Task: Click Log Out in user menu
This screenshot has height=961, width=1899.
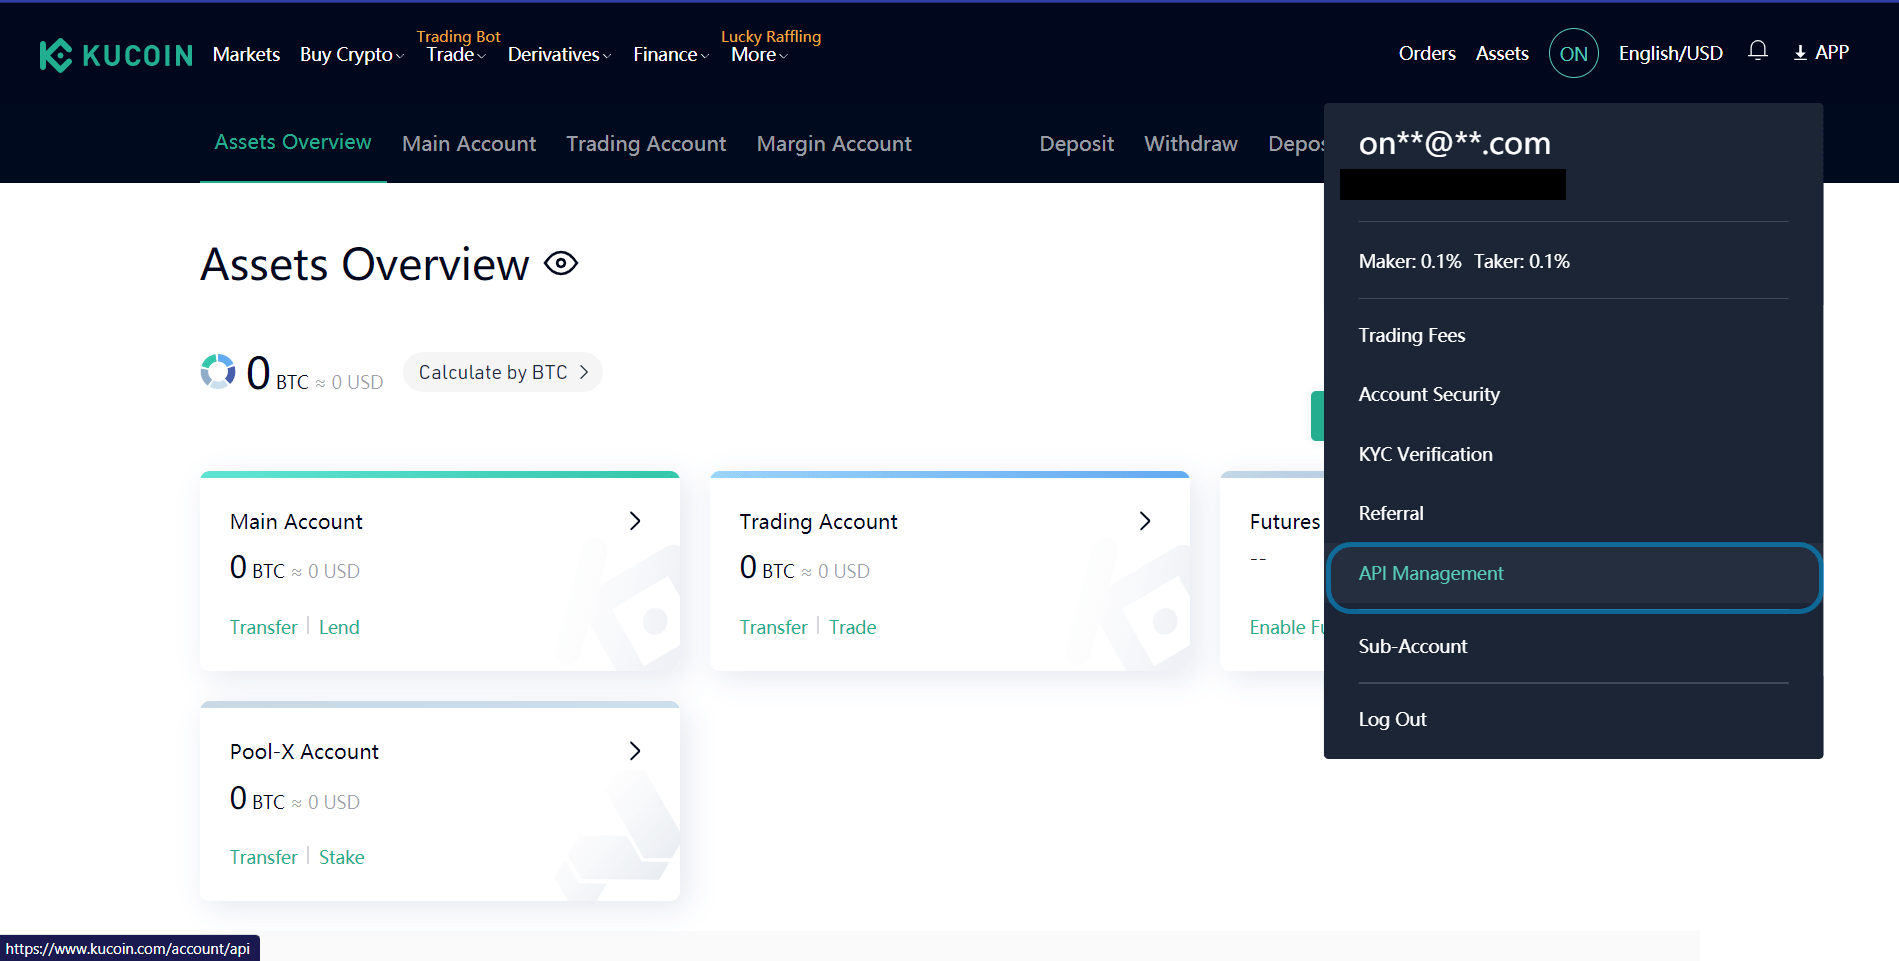Action: click(x=1392, y=720)
